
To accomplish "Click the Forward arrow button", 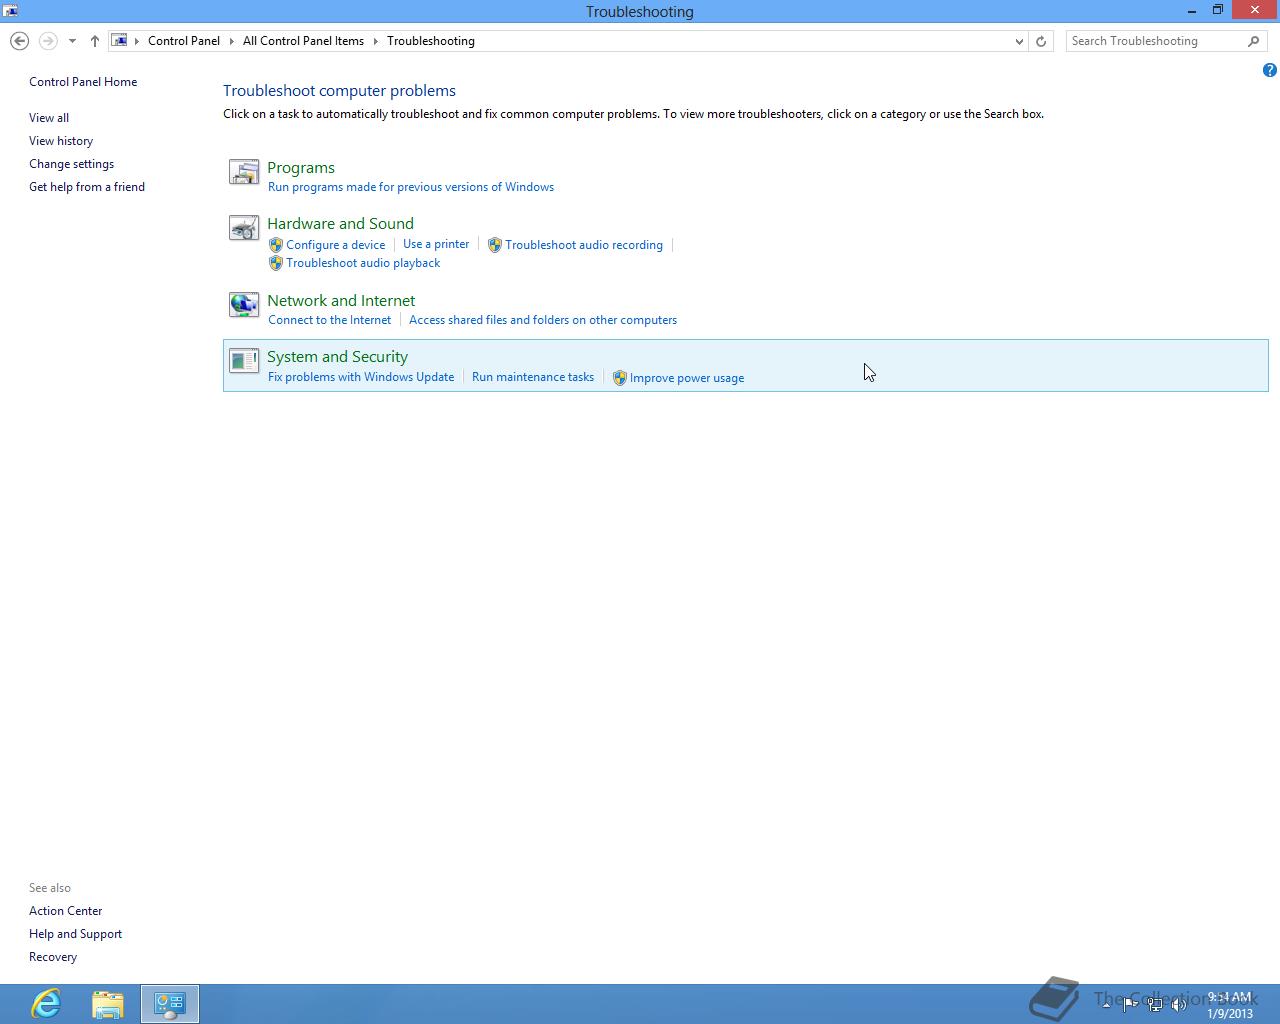I will pos(47,41).
